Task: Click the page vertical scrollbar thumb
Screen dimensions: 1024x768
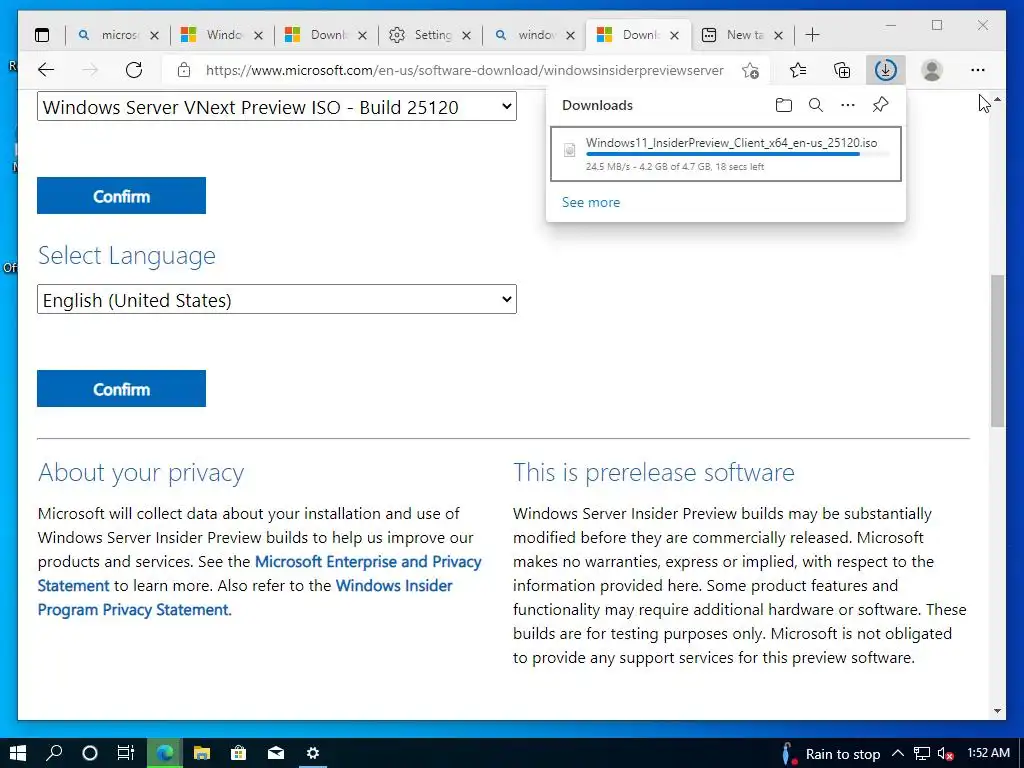Action: [997, 351]
